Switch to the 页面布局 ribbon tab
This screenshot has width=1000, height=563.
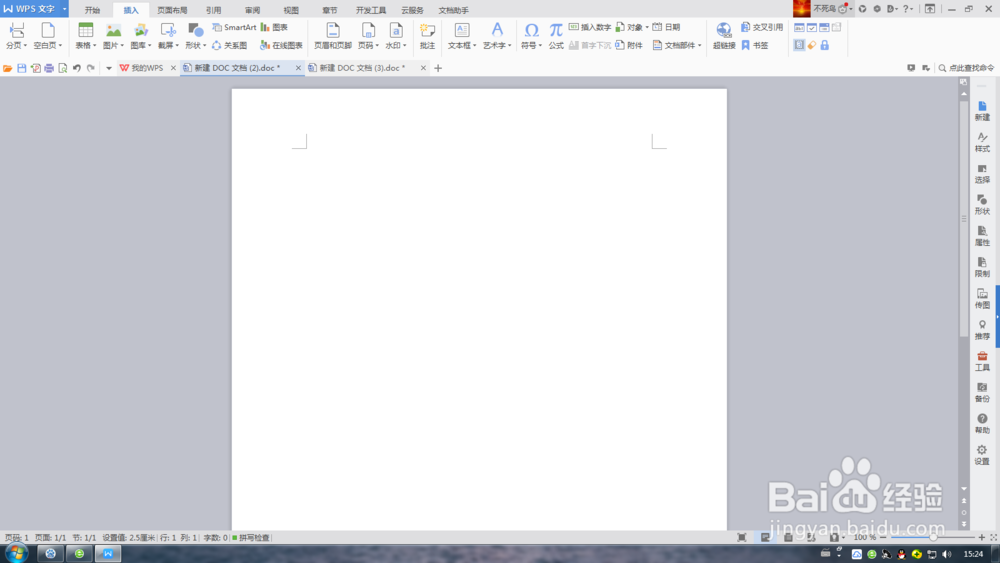point(172,10)
